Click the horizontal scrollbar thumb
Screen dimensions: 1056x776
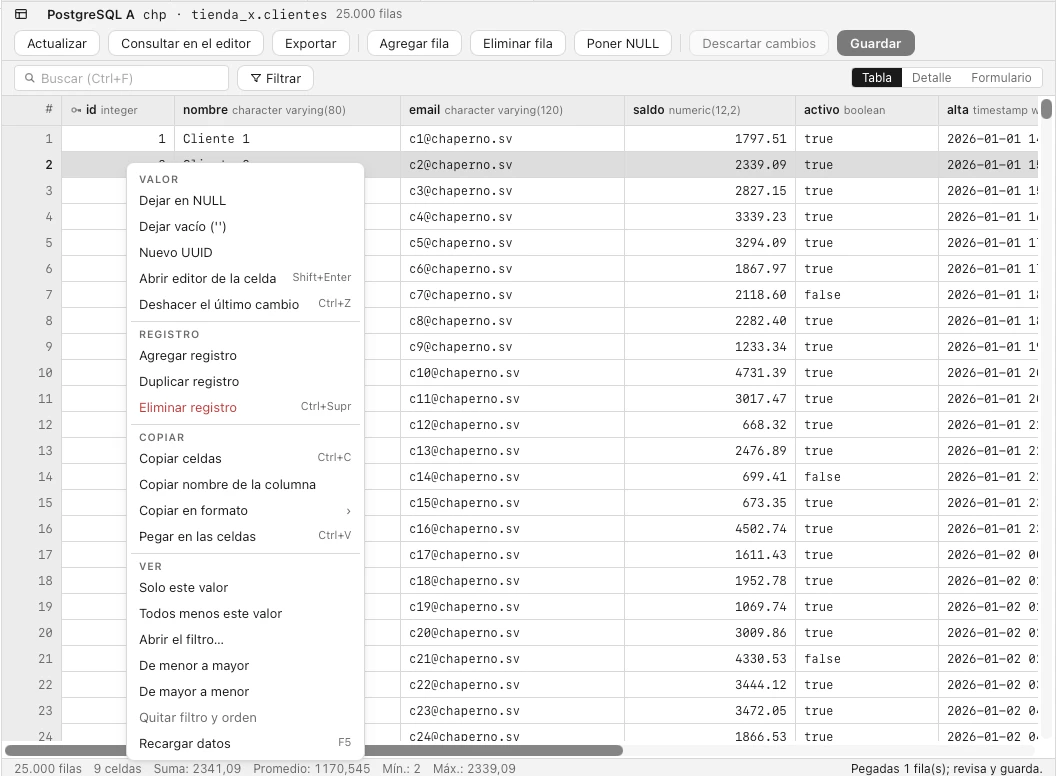[x=314, y=750]
